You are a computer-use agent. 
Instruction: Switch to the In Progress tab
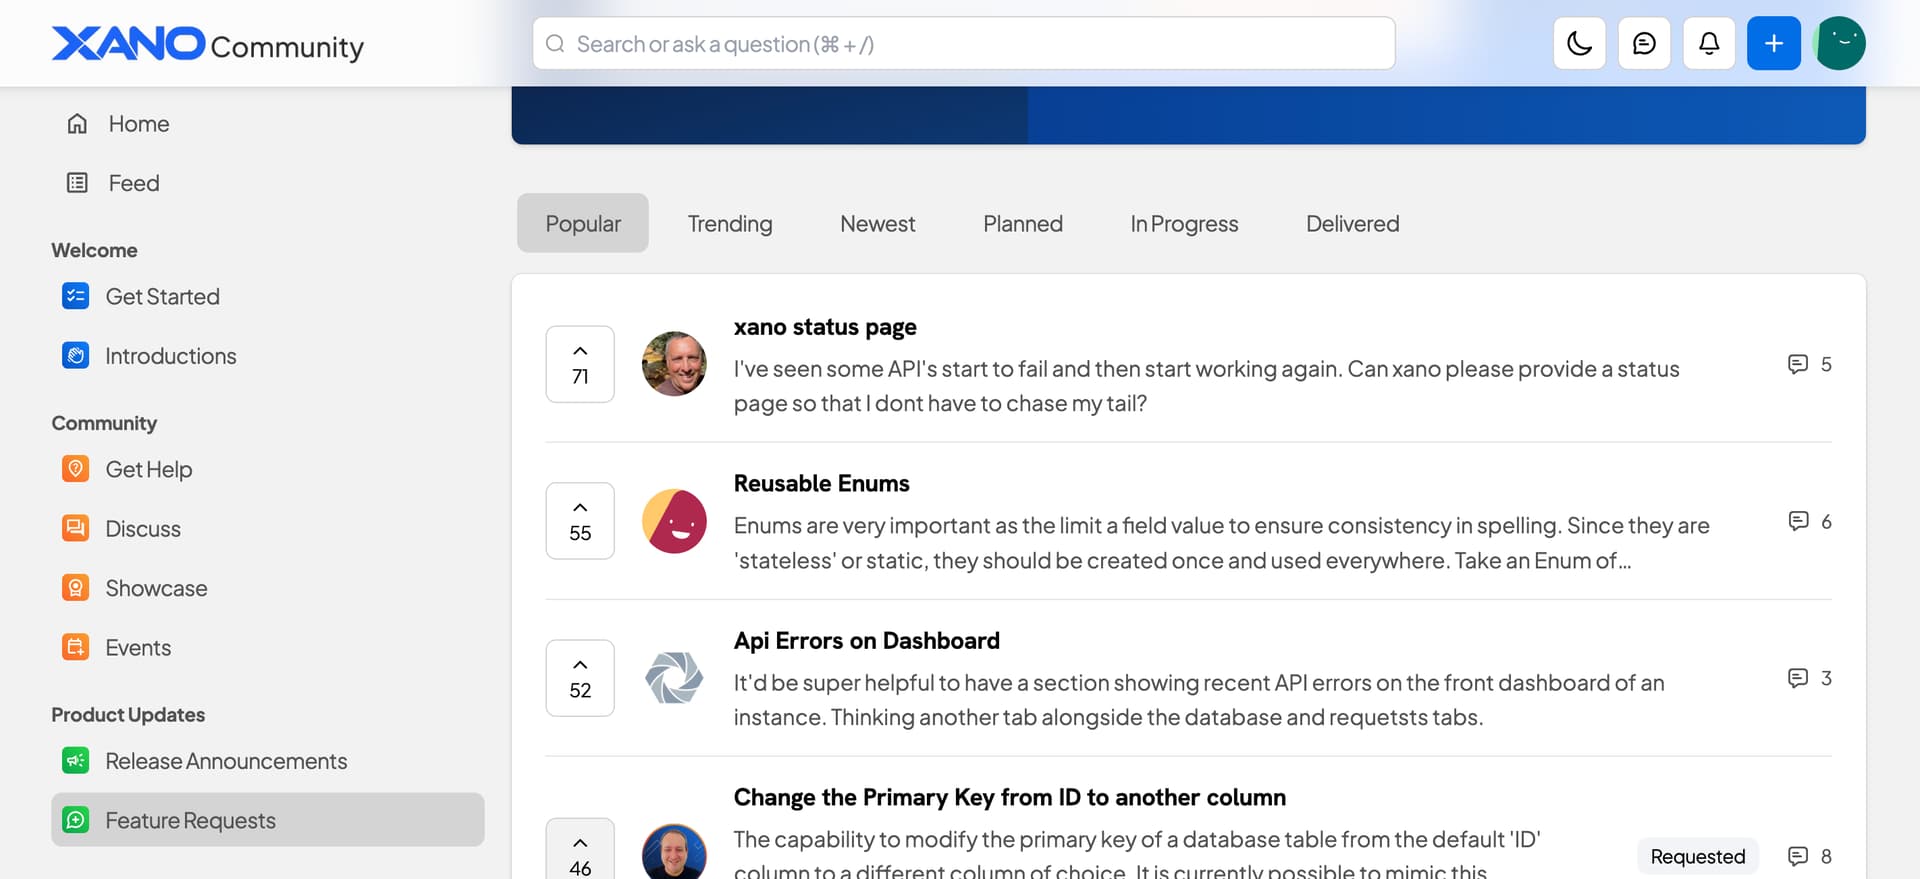click(1184, 223)
